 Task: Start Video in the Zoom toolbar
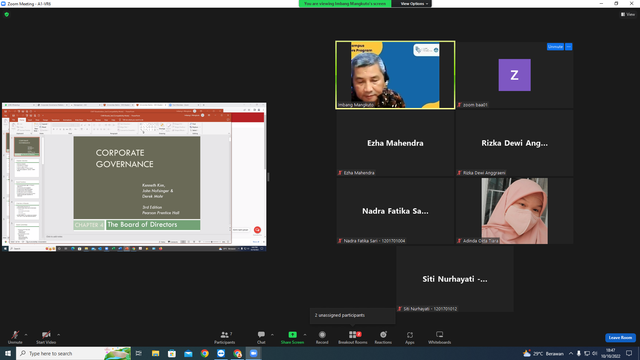click(x=46, y=337)
